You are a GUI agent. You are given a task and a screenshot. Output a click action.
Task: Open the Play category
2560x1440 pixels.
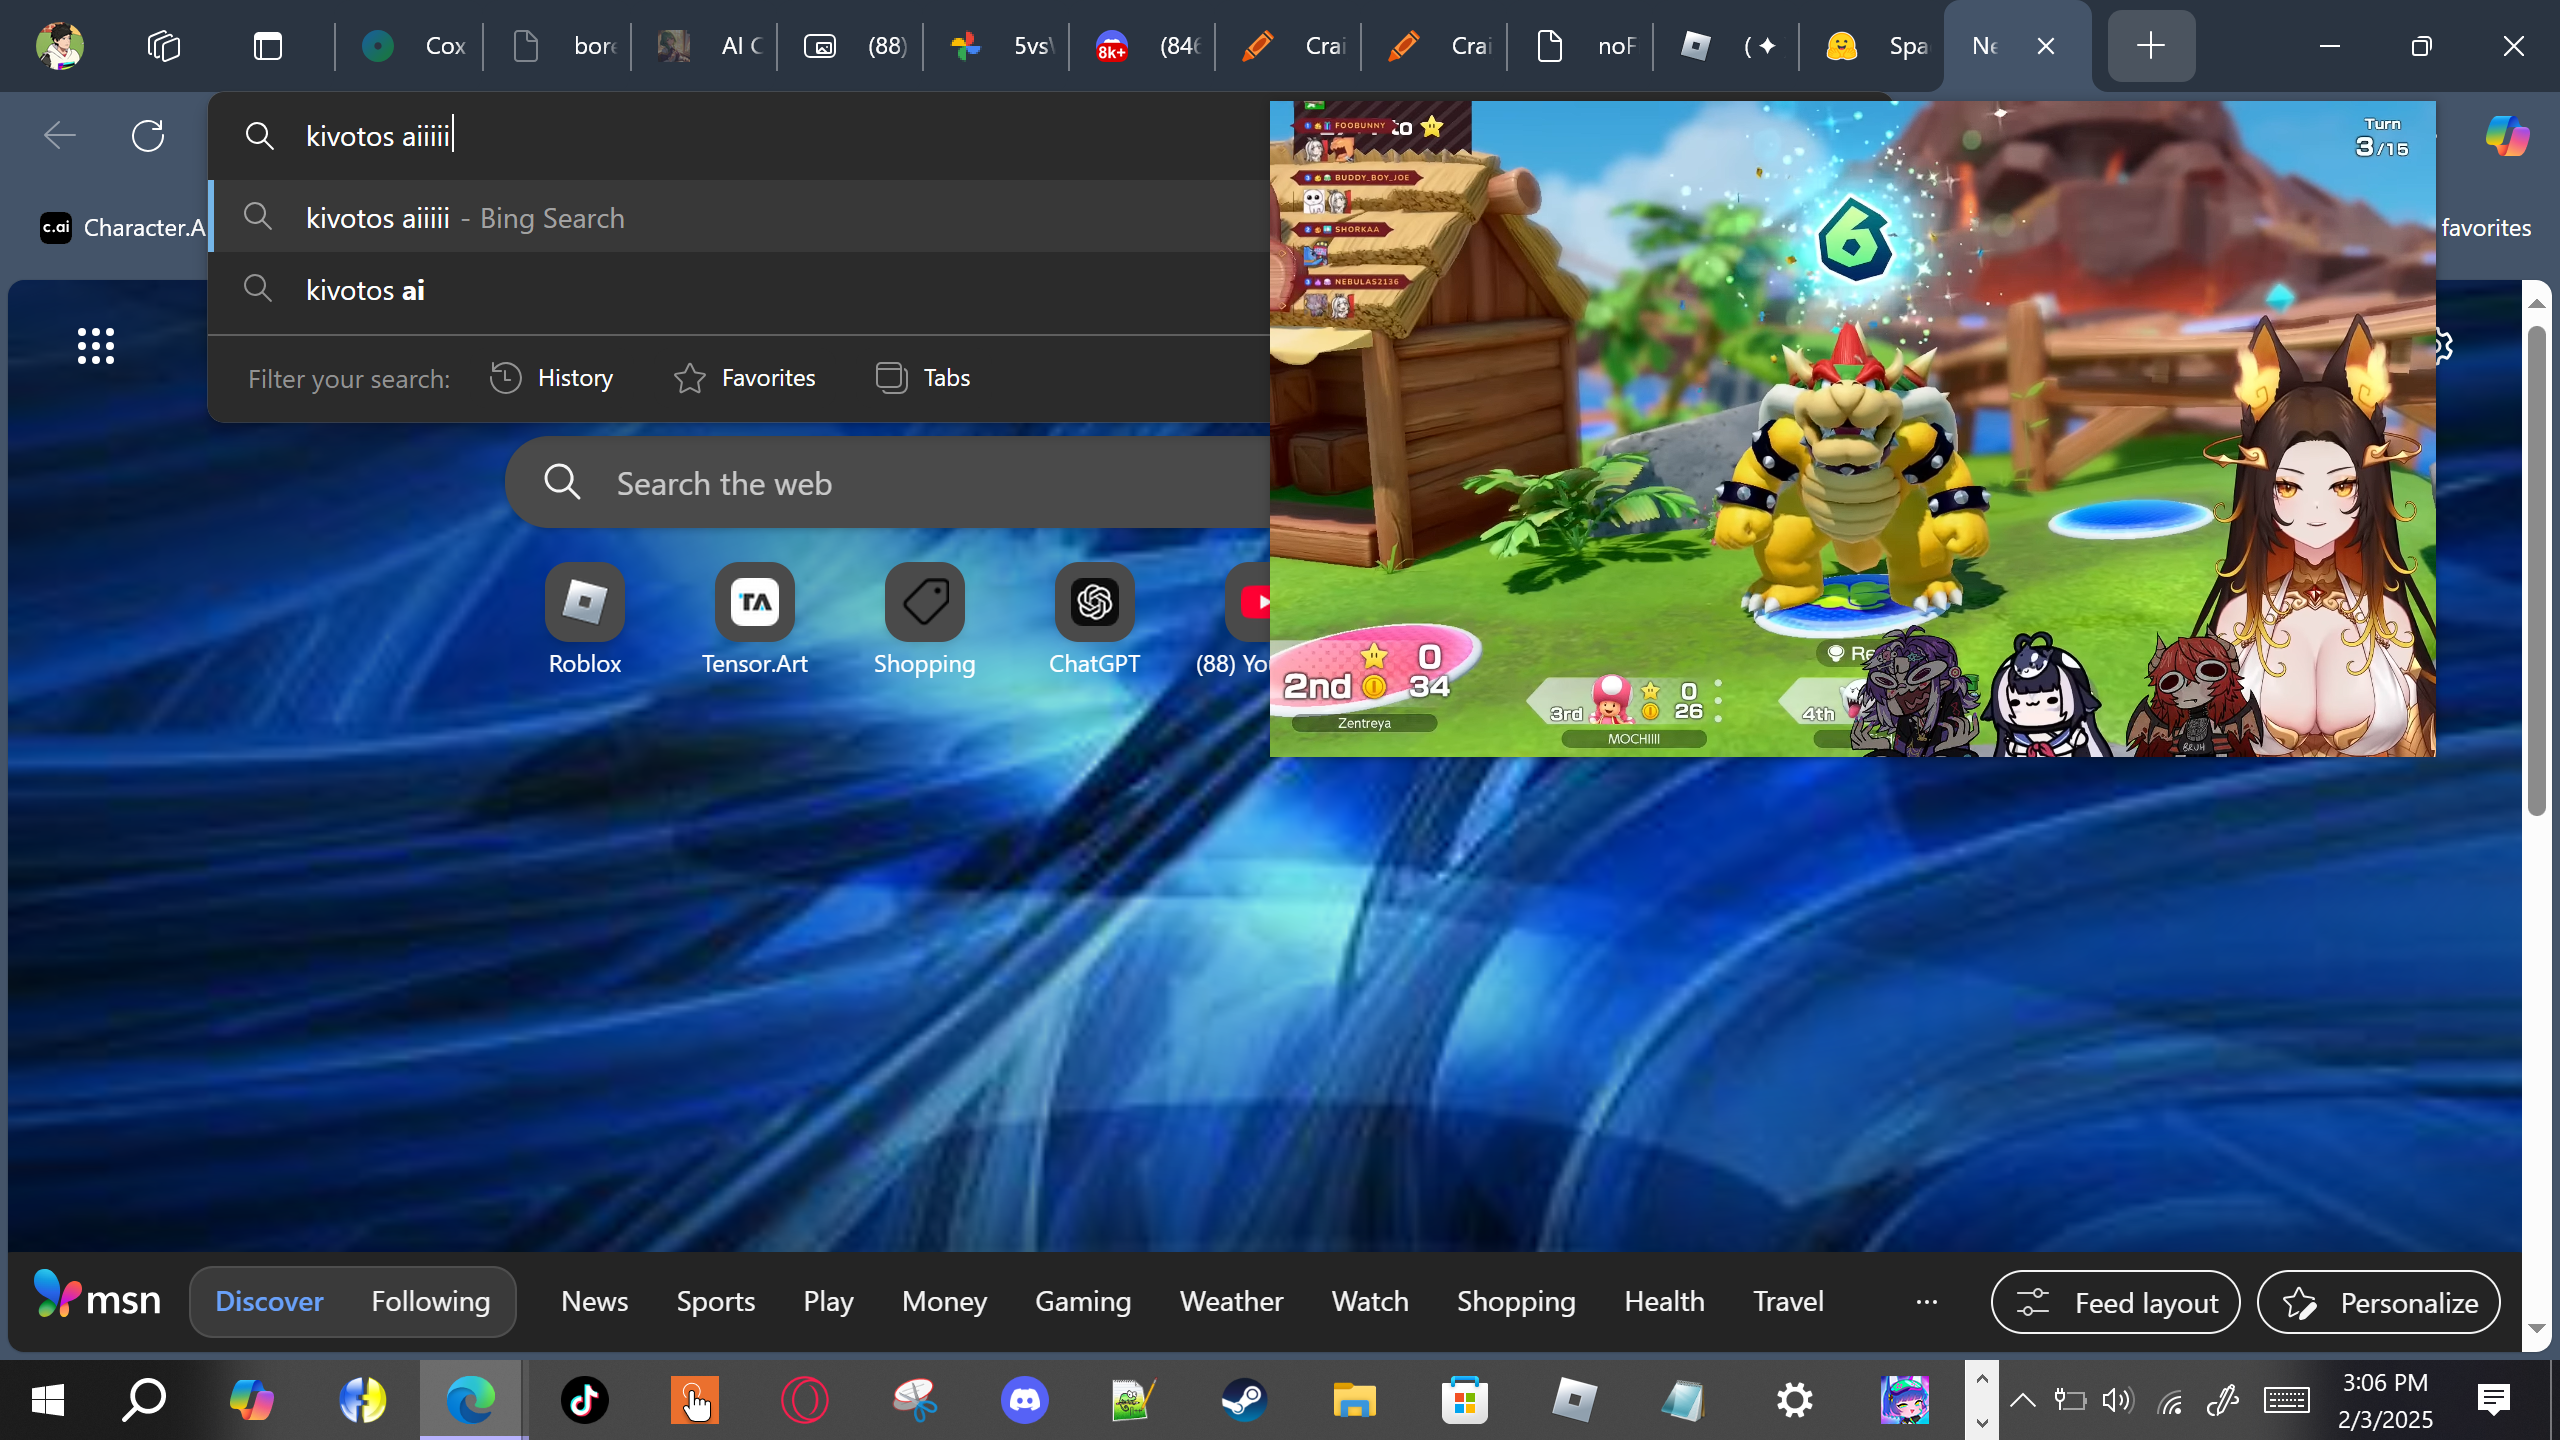(828, 1301)
